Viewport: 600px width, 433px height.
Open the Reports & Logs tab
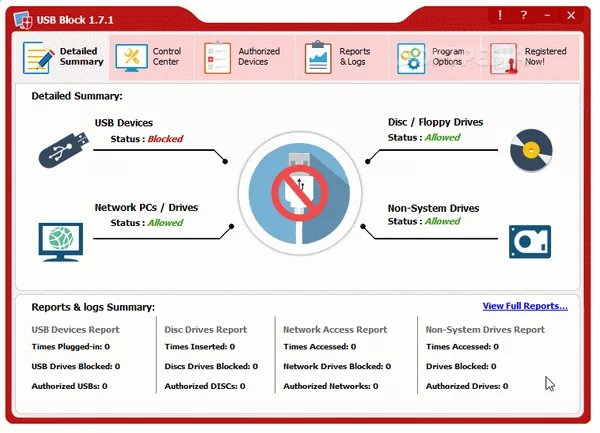[x=342, y=57]
